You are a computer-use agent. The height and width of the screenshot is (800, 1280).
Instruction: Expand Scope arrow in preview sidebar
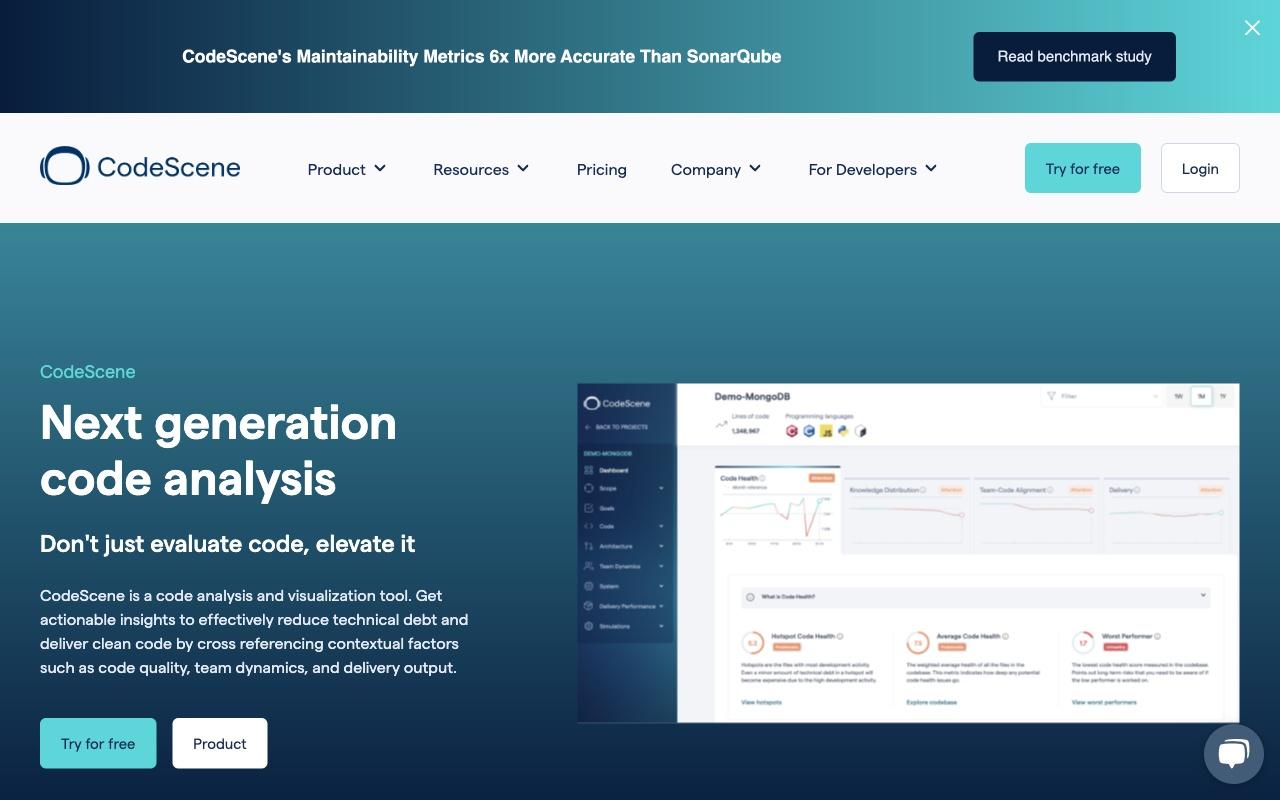pos(661,488)
